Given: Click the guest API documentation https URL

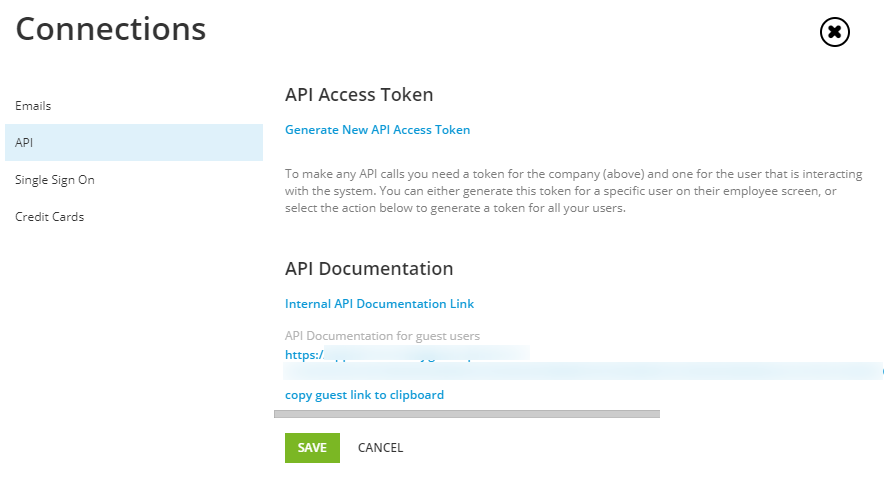Looking at the screenshot, I should pos(406,355).
